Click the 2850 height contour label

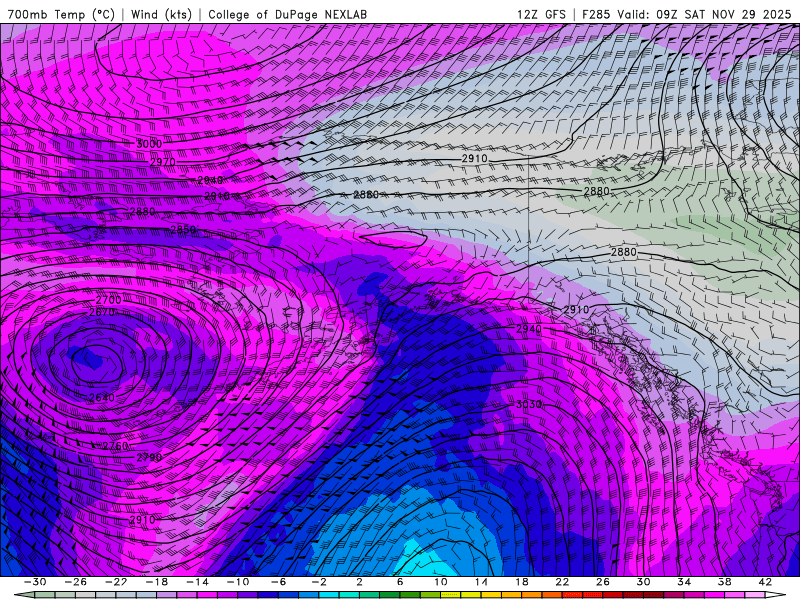[183, 230]
